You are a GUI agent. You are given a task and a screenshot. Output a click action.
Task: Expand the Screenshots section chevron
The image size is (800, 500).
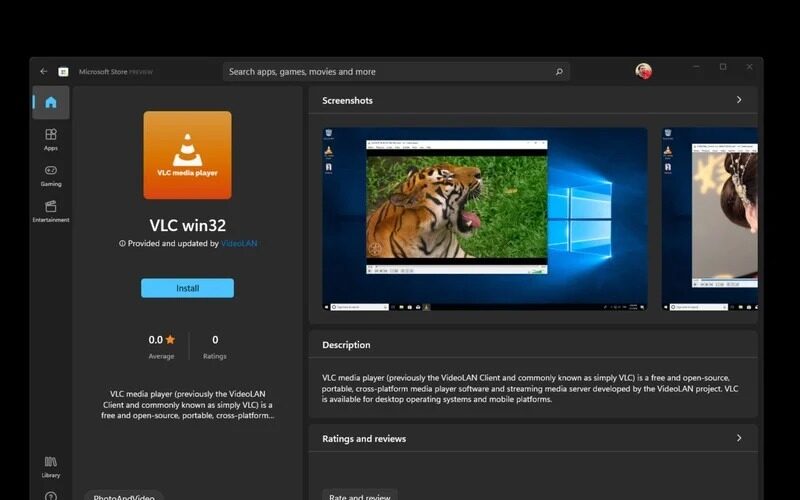pos(739,100)
